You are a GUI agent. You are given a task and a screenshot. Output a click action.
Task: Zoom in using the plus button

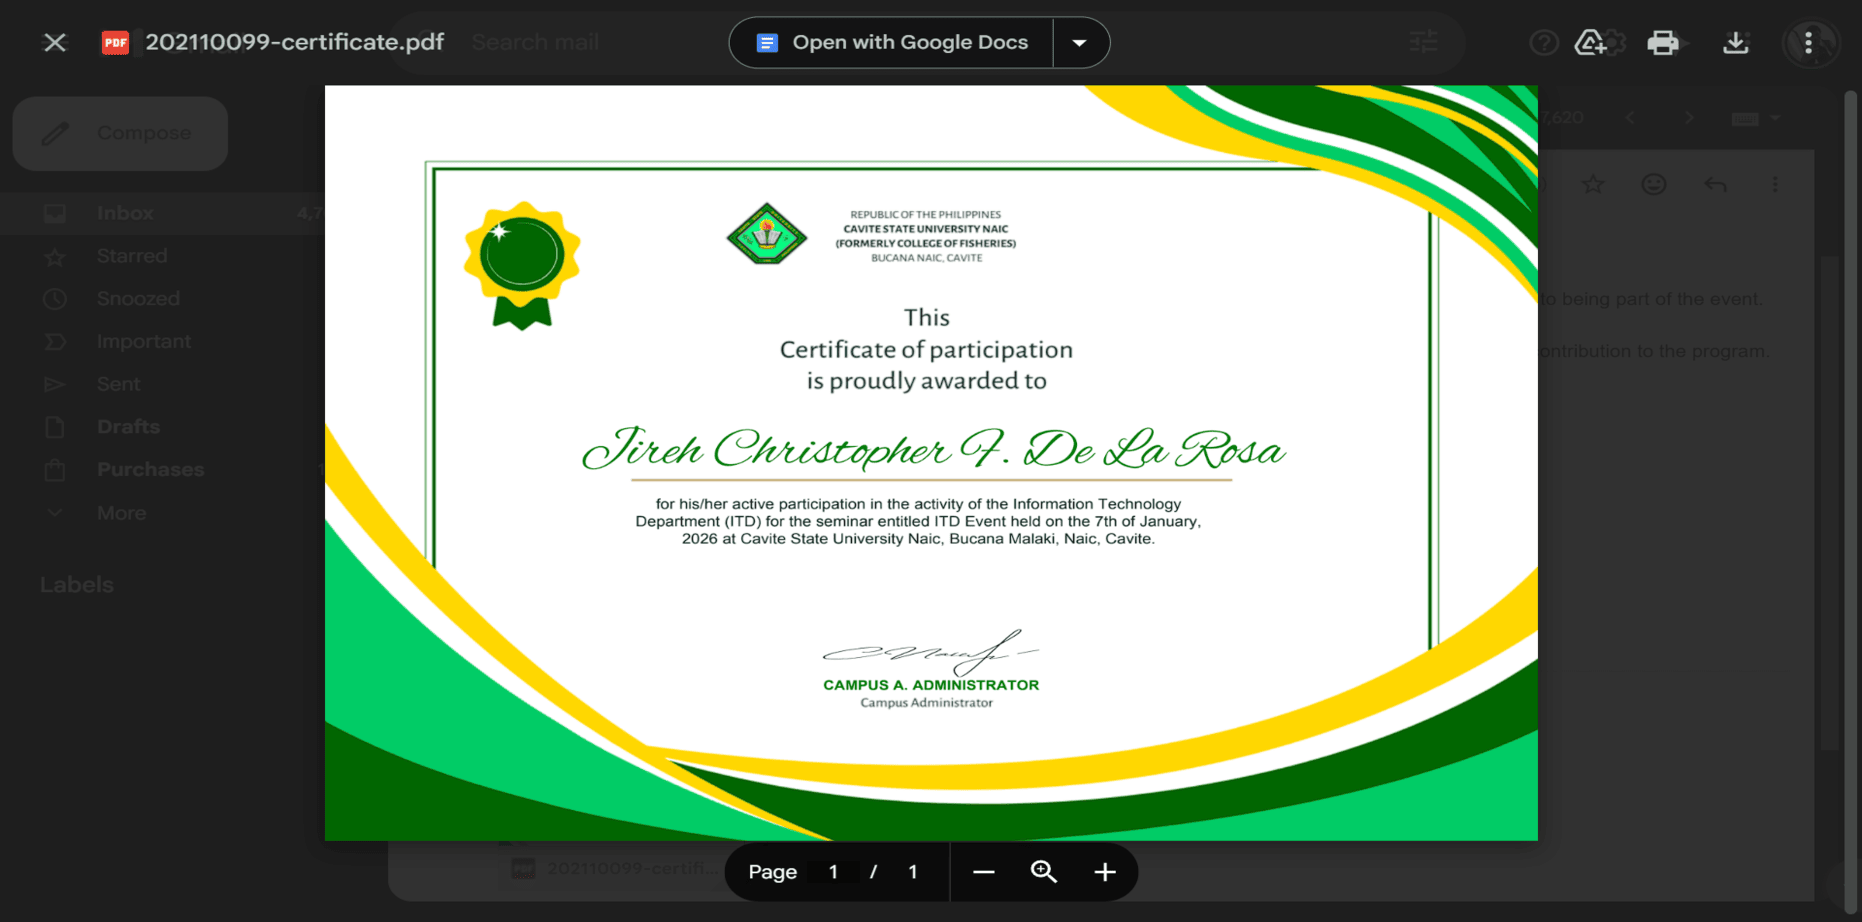tap(1105, 872)
